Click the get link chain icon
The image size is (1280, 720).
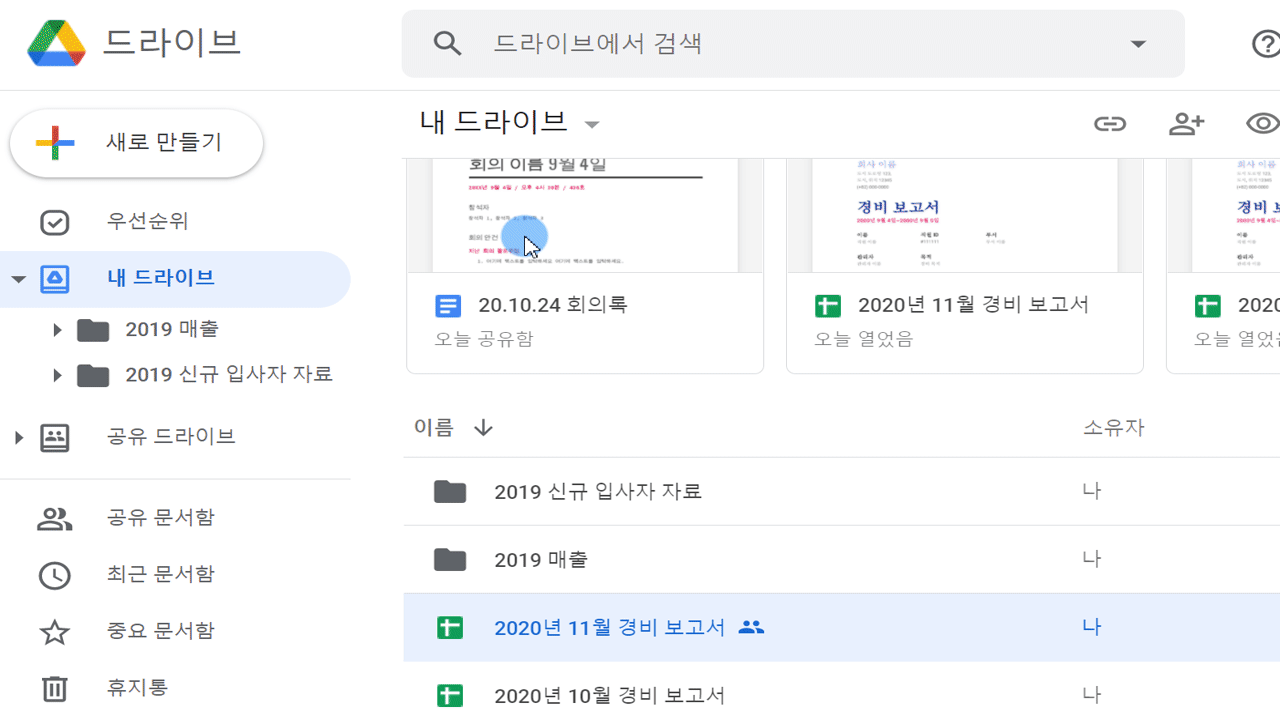pos(1110,123)
